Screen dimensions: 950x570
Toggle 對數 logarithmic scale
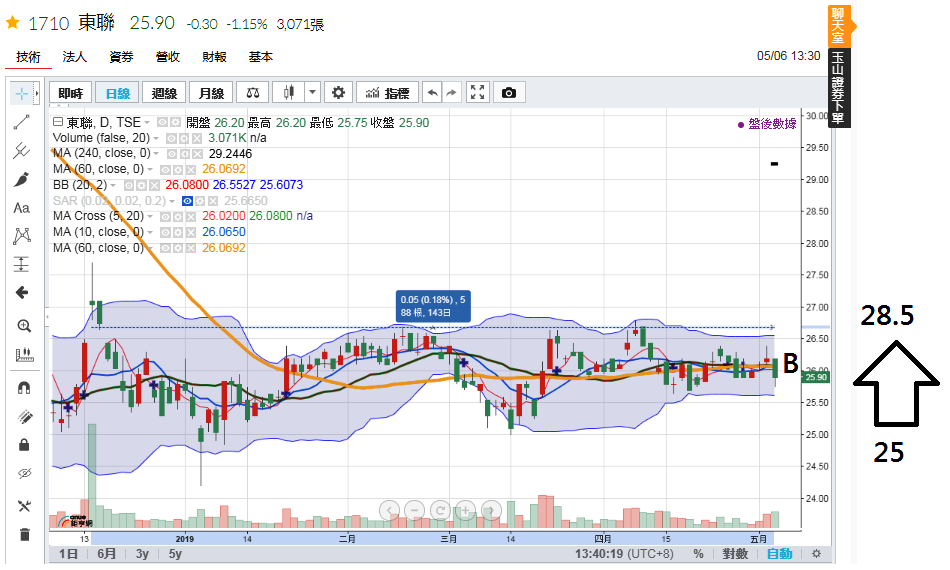735,554
